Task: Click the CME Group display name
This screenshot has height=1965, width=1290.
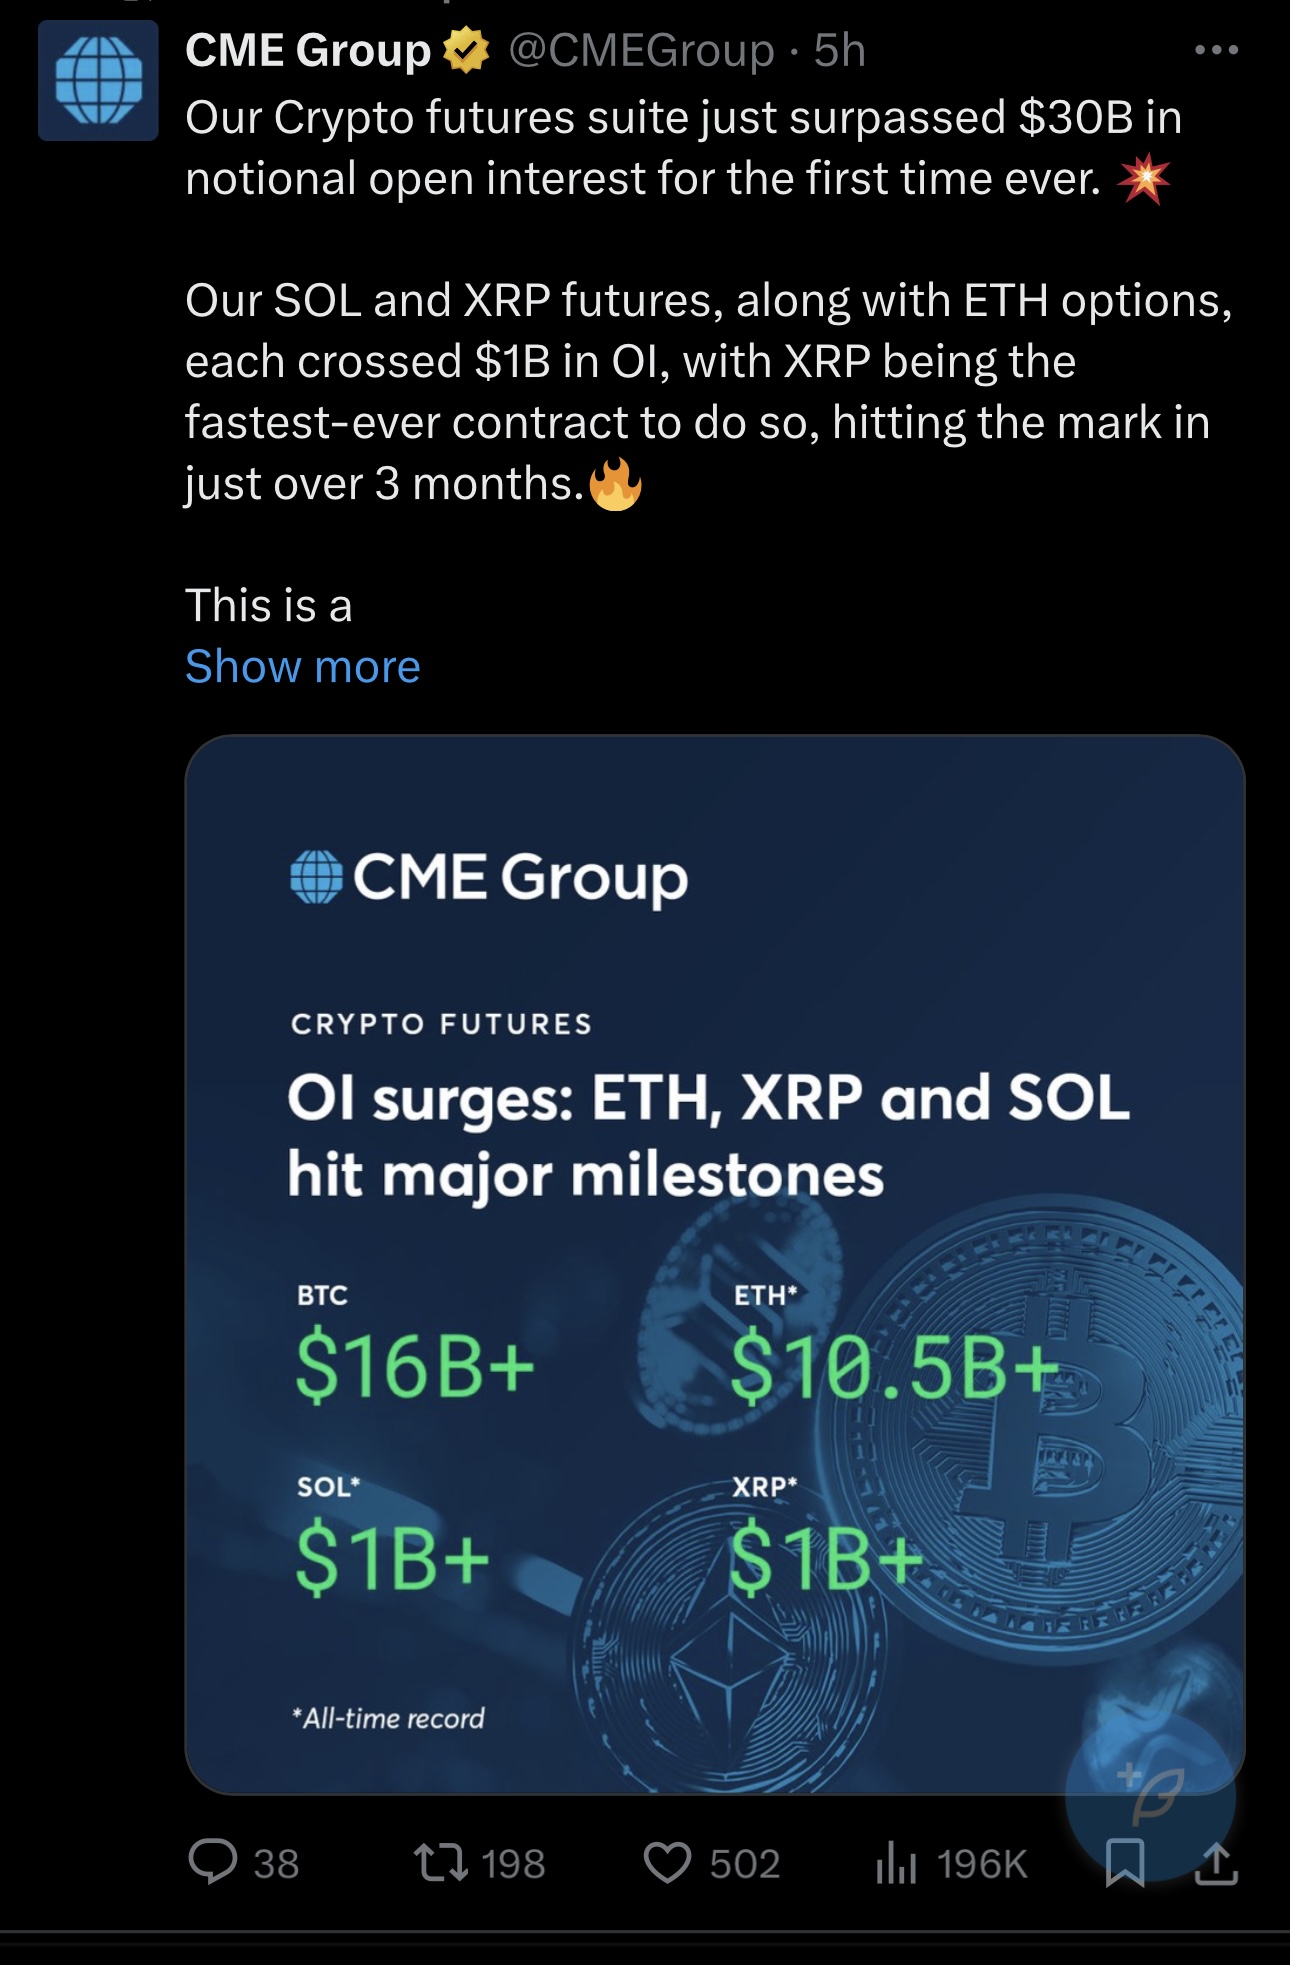Action: coord(308,50)
